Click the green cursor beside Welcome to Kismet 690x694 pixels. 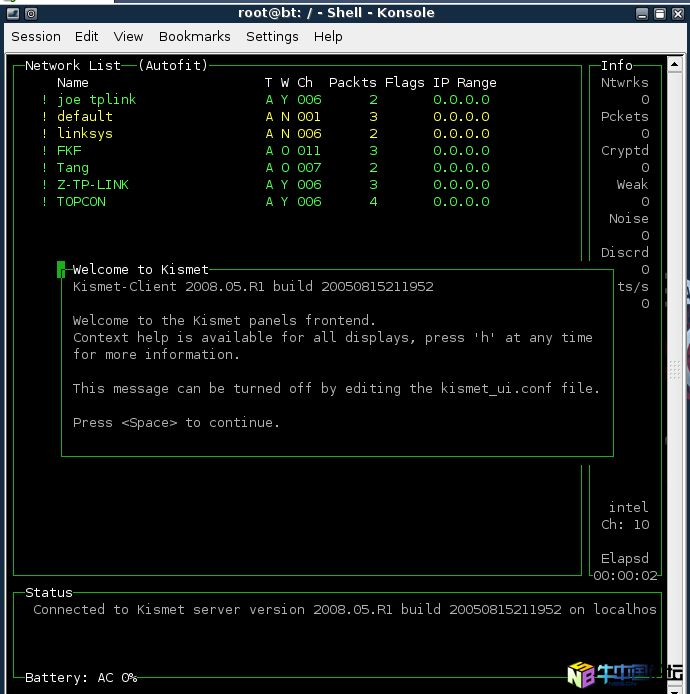61,269
